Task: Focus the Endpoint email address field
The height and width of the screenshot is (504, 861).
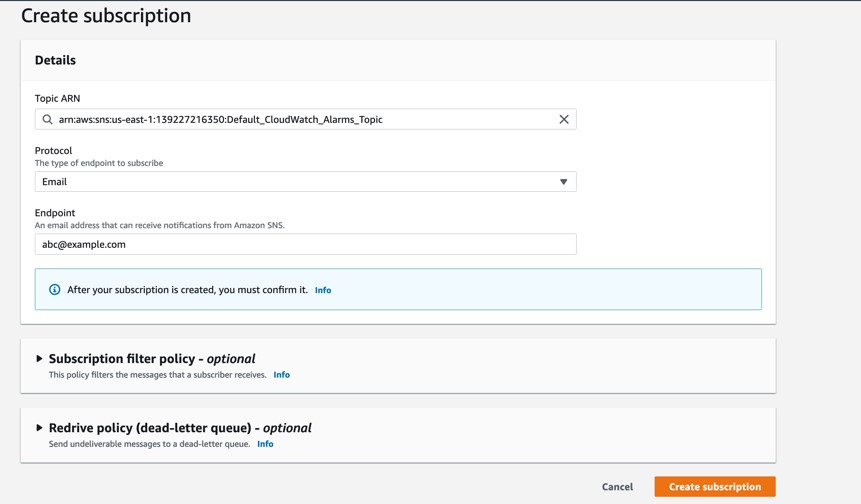Action: [x=305, y=244]
